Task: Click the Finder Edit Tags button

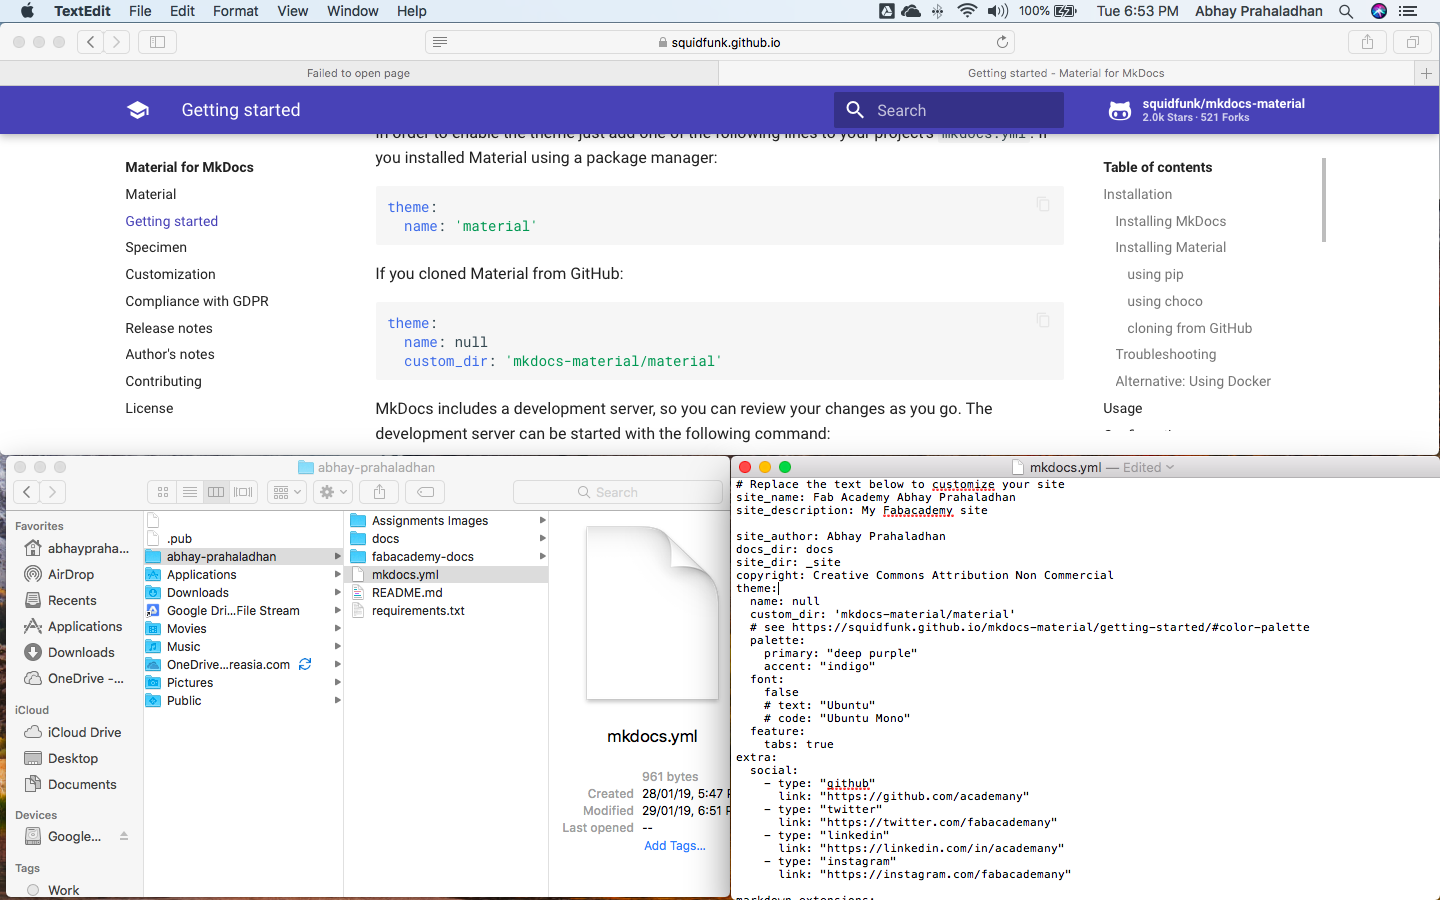Action: 425,492
